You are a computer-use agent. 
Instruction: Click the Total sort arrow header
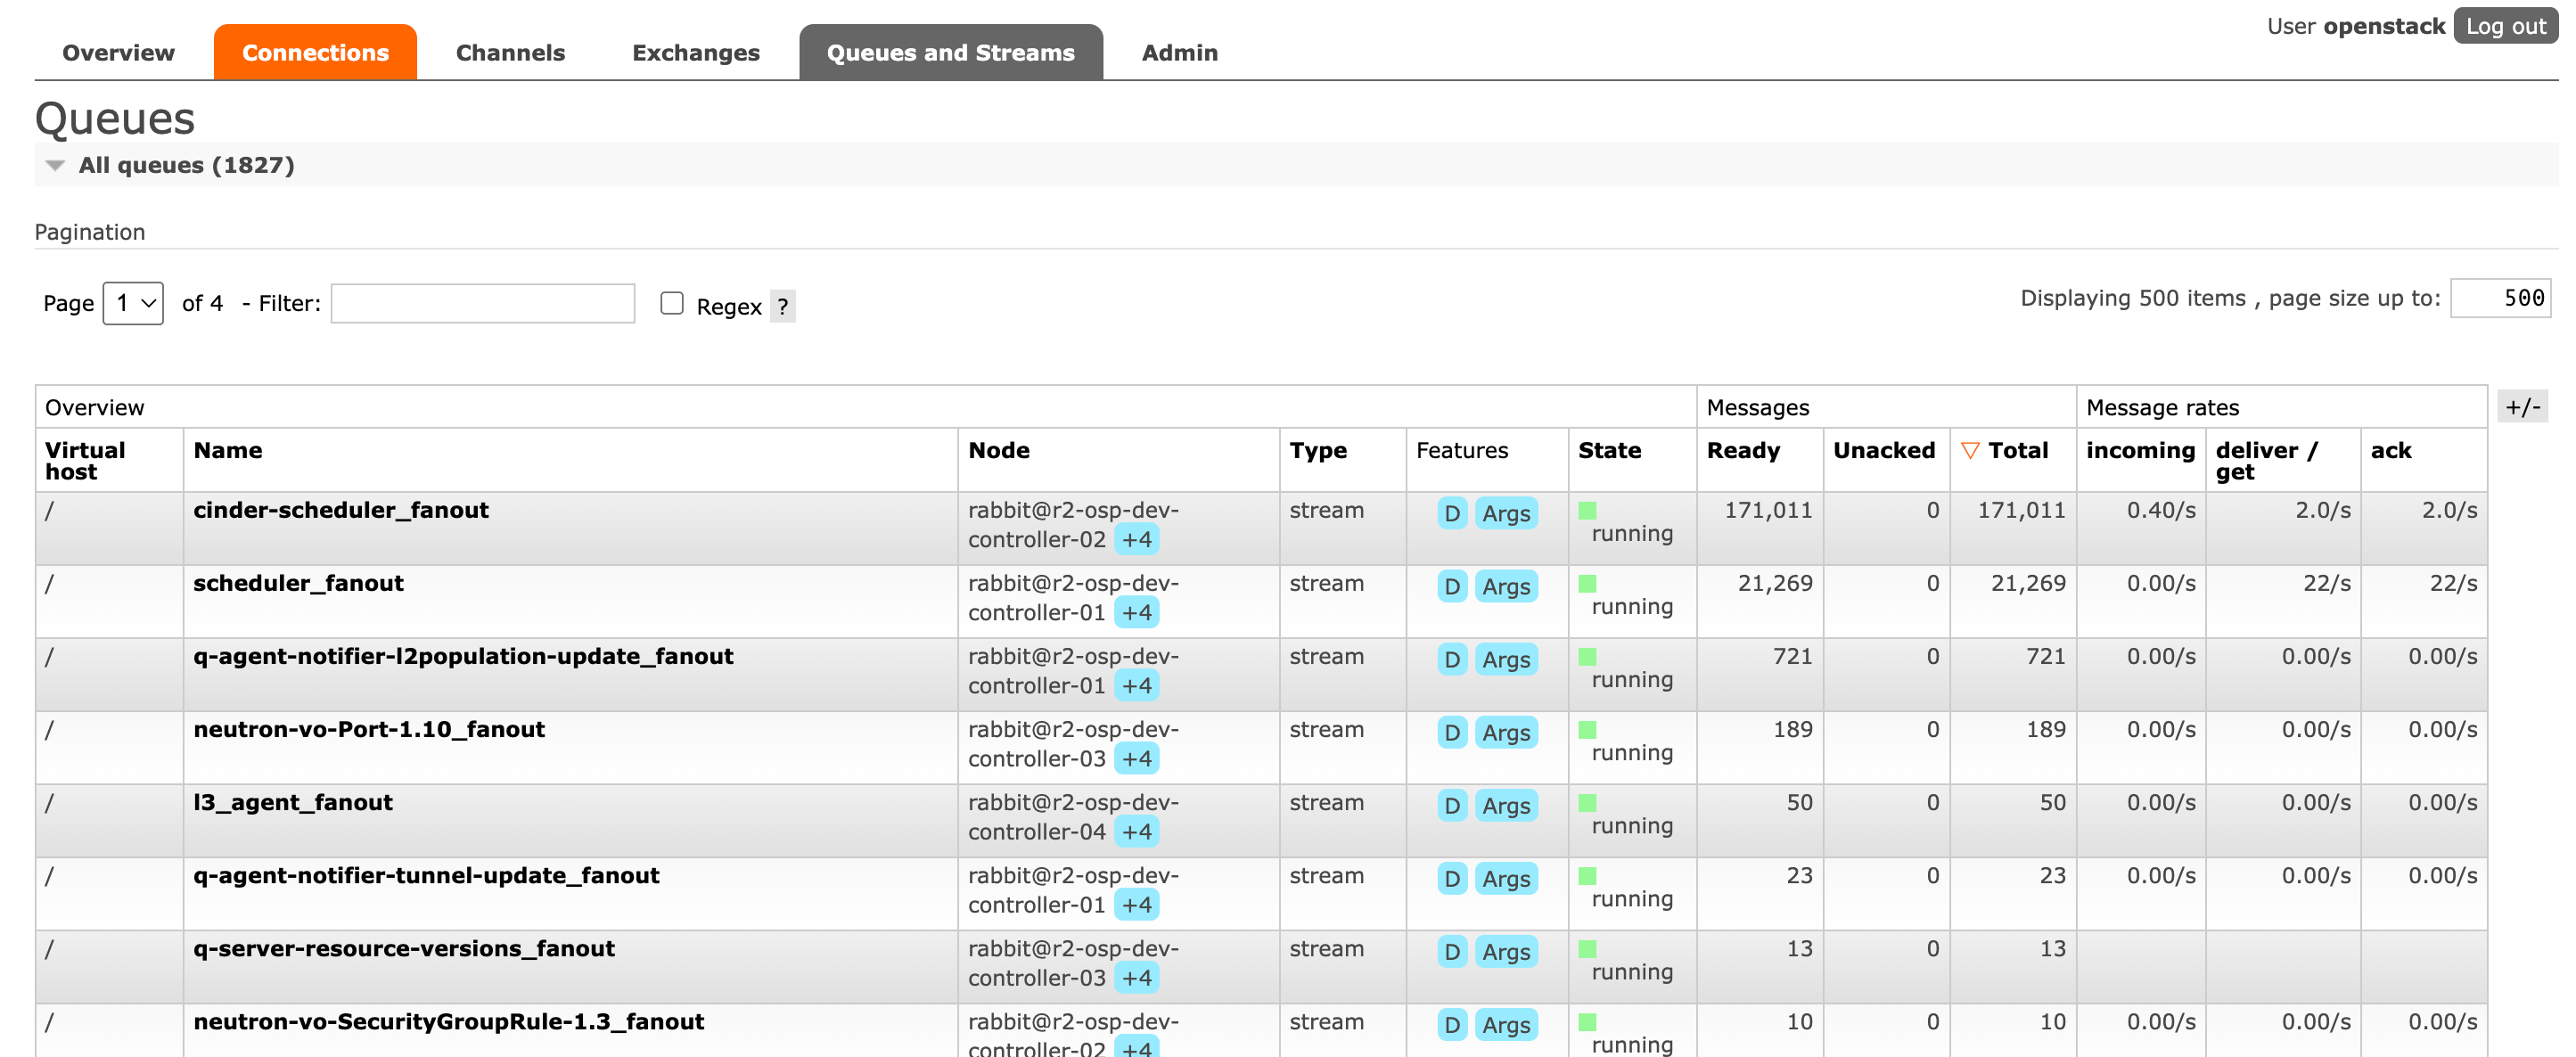(2005, 451)
